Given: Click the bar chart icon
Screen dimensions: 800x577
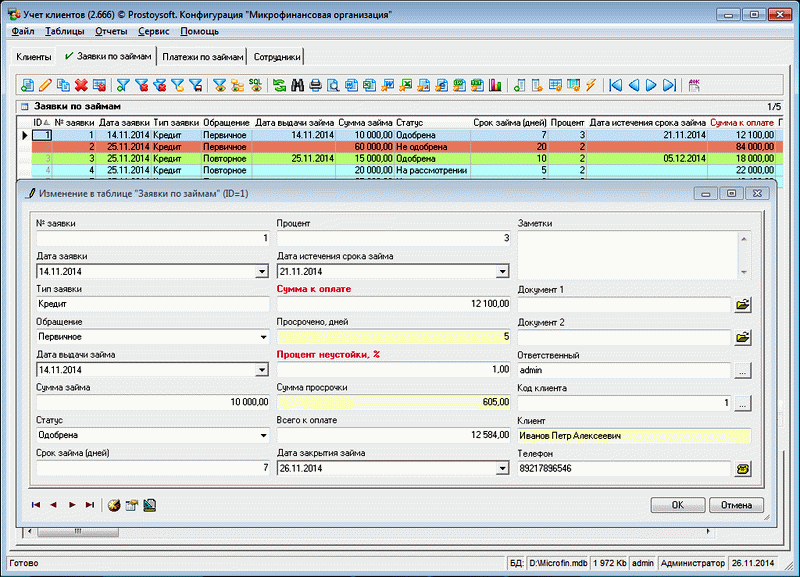Looking at the screenshot, I should (494, 85).
